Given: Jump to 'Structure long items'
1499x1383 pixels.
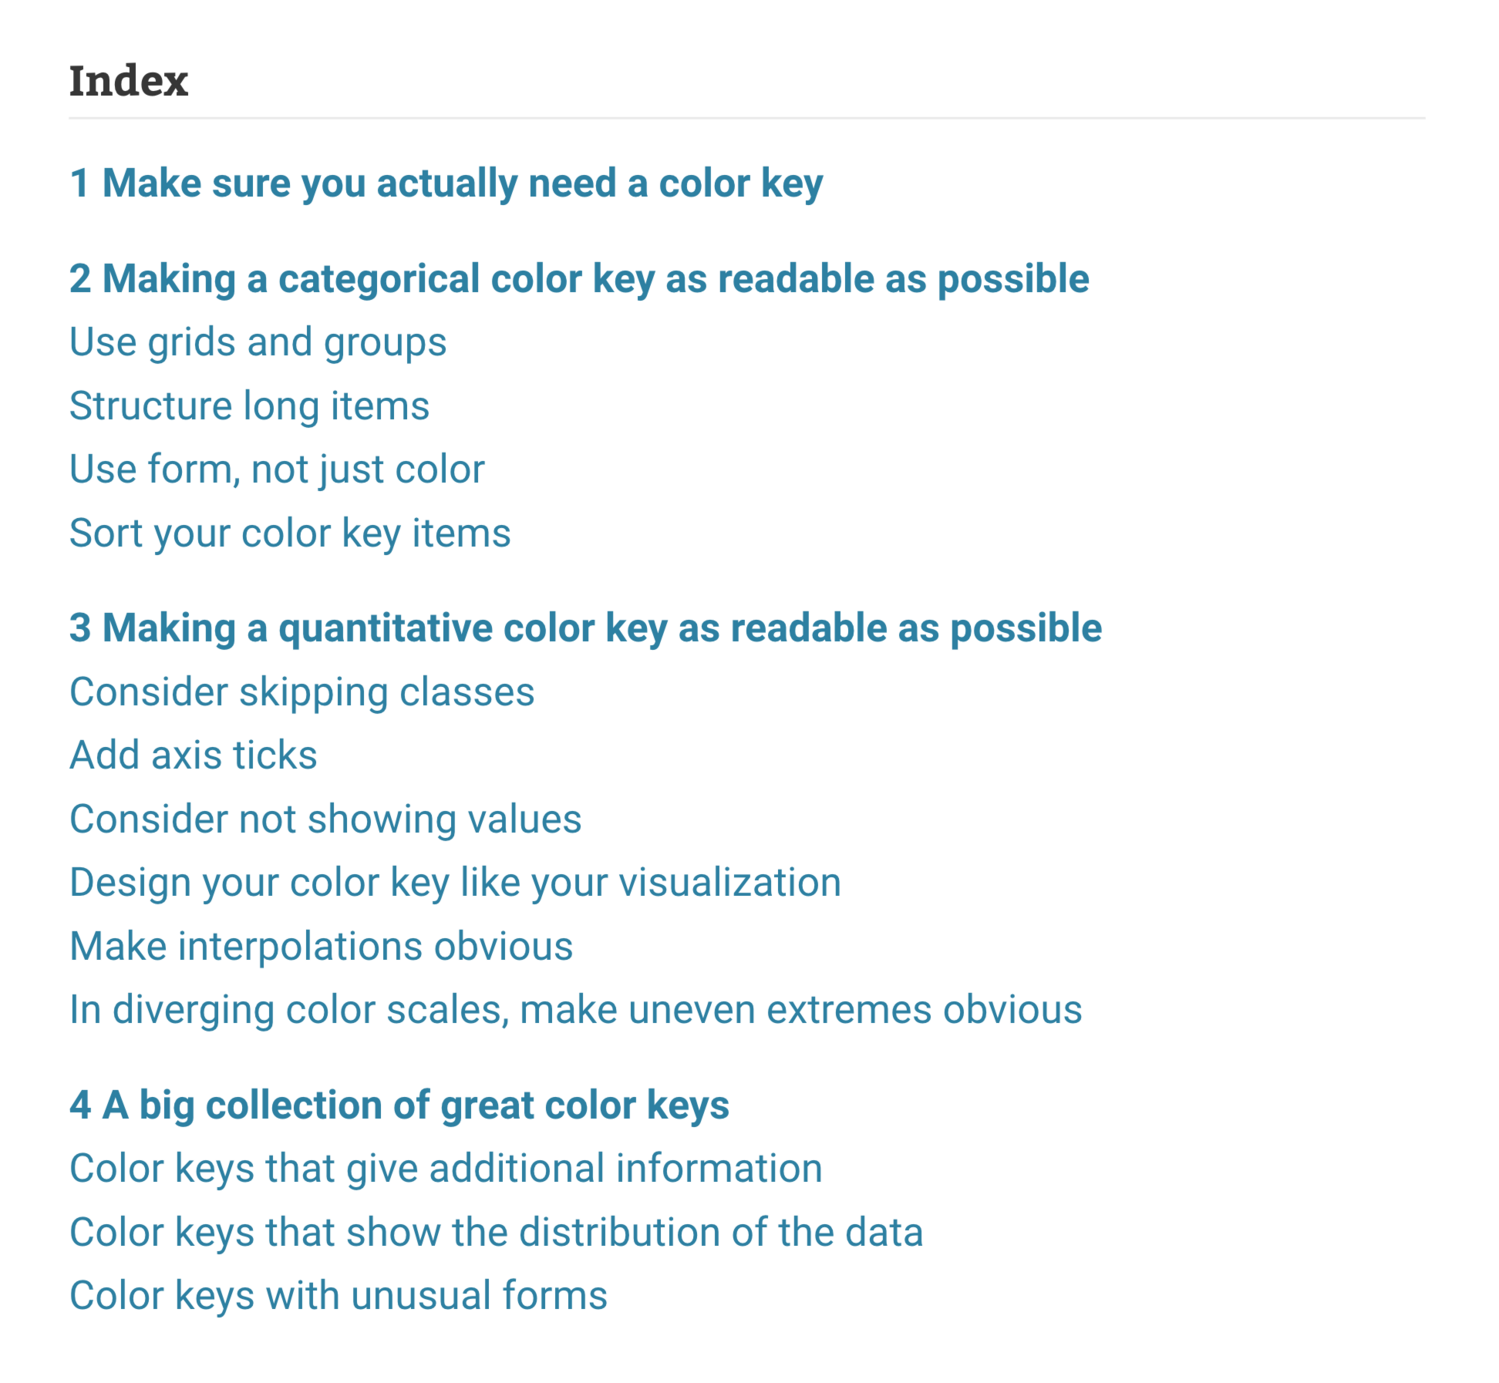Looking at the screenshot, I should (x=249, y=406).
